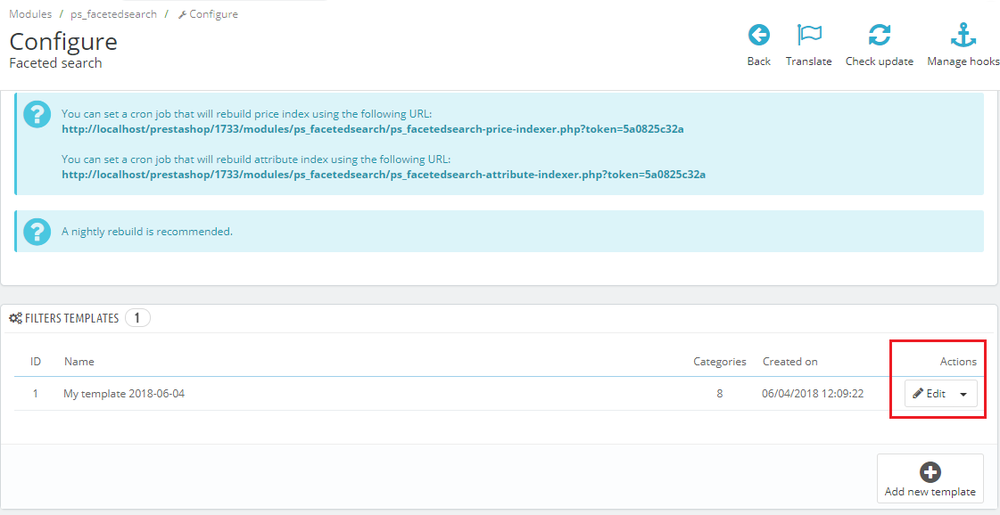Click the FILTERS TEMPLATES panel heading
The height and width of the screenshot is (515, 1000).
click(71, 318)
